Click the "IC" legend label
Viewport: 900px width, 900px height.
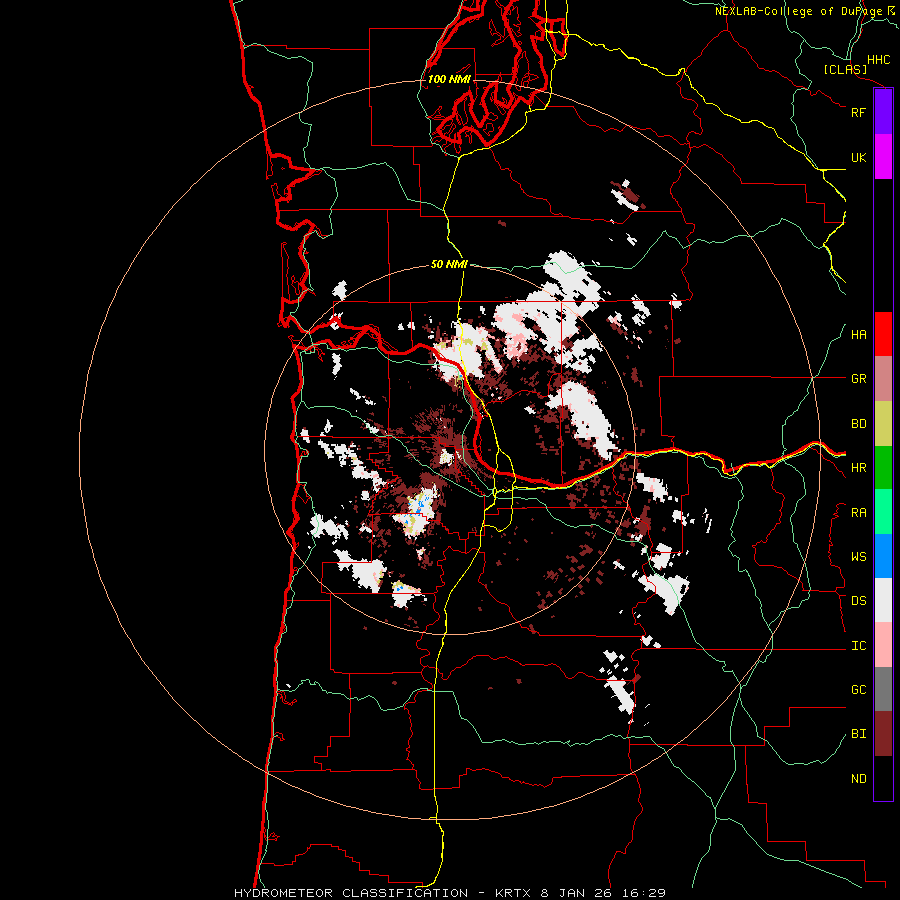pos(858,646)
